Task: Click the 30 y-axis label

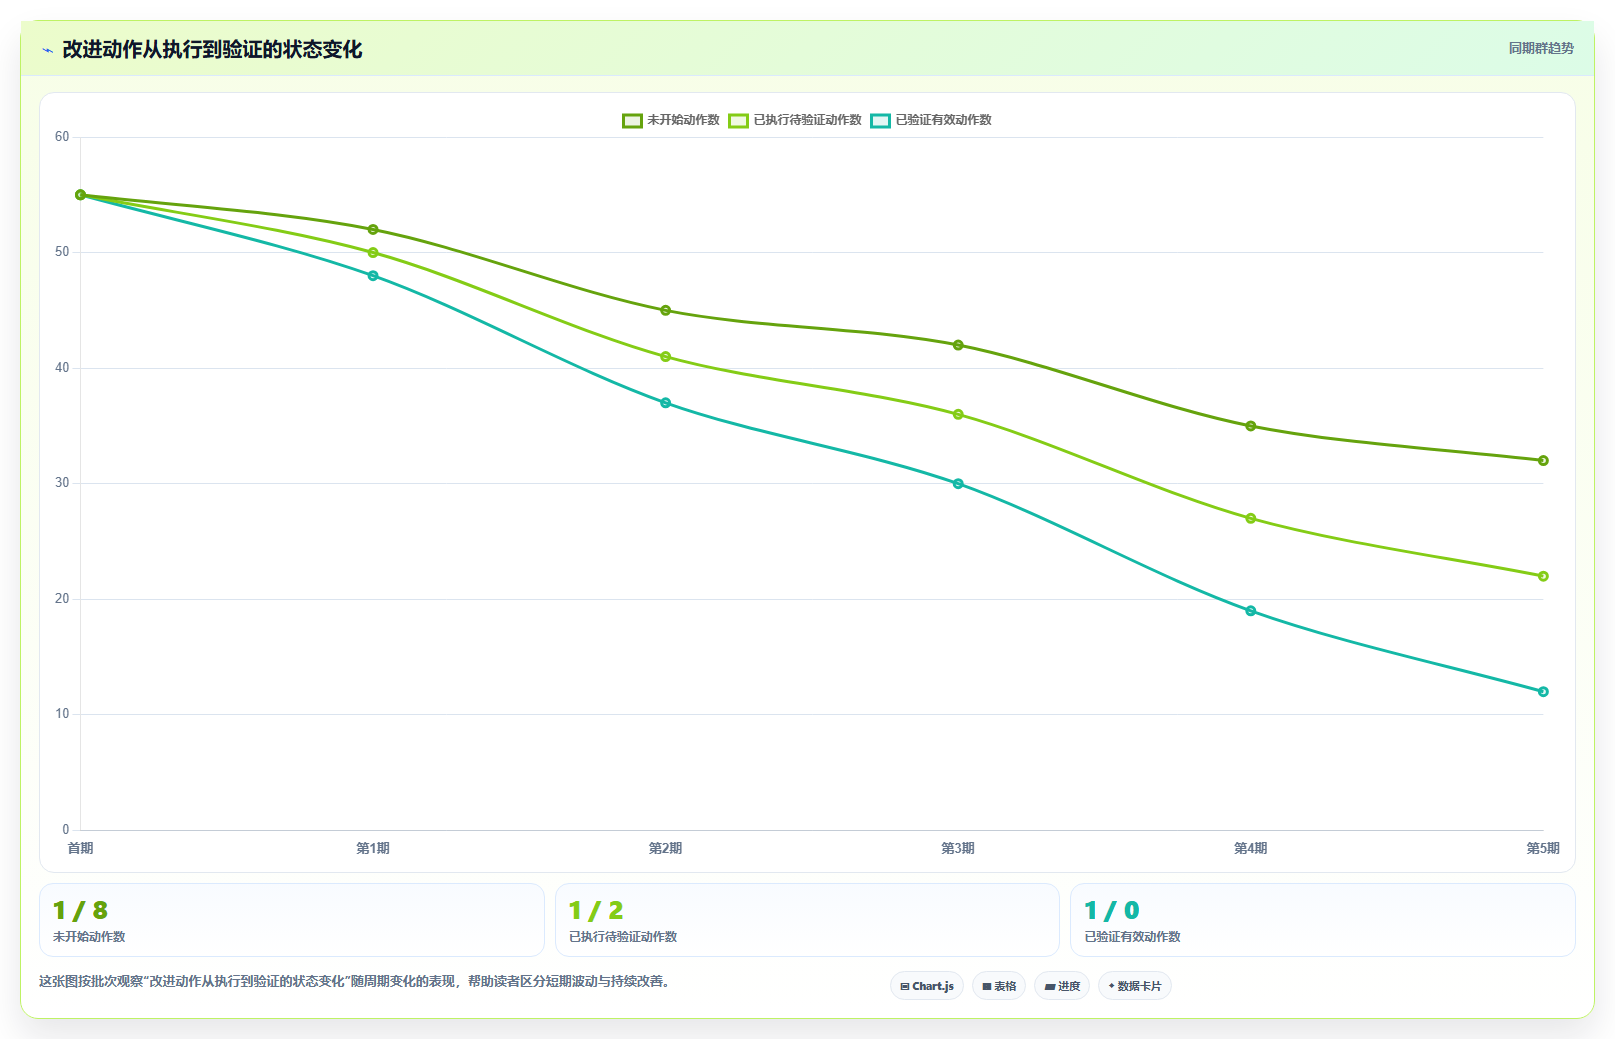Action: 62,483
